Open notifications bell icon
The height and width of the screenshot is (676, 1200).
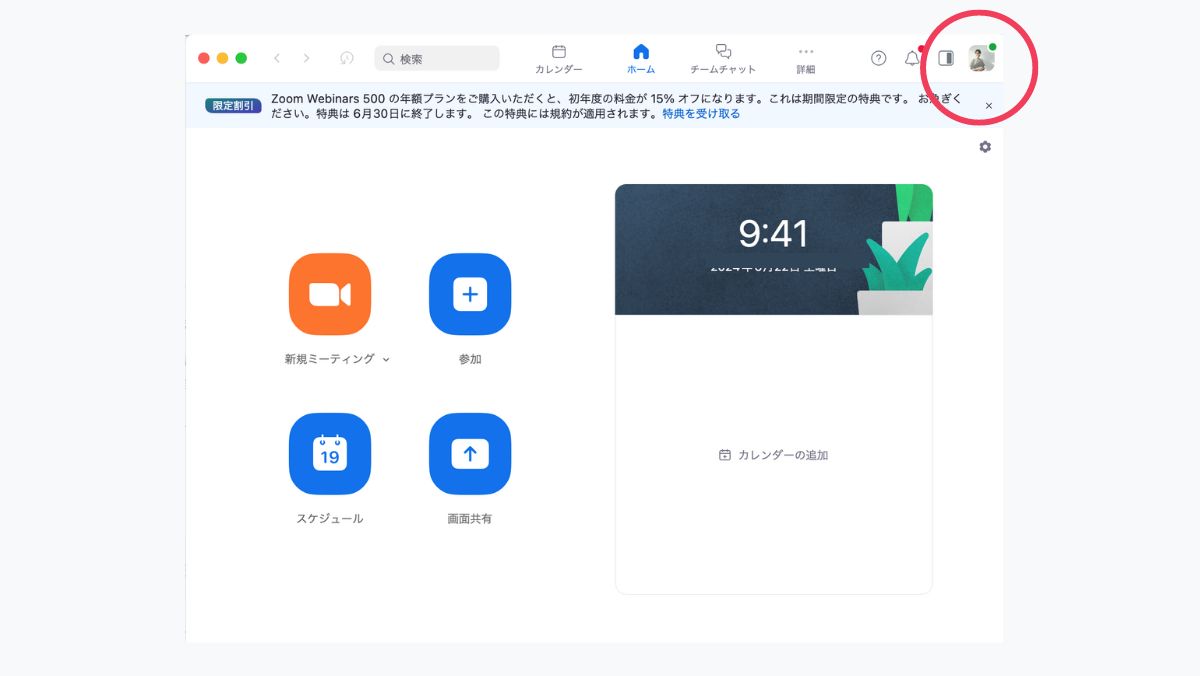tap(912, 58)
